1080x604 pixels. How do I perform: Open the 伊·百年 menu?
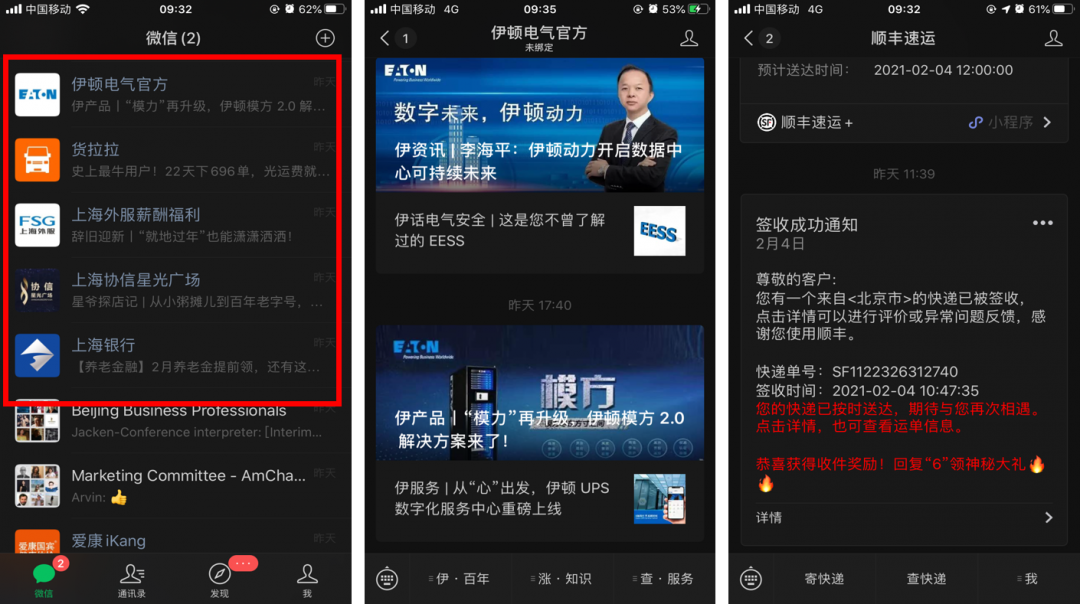point(459,578)
